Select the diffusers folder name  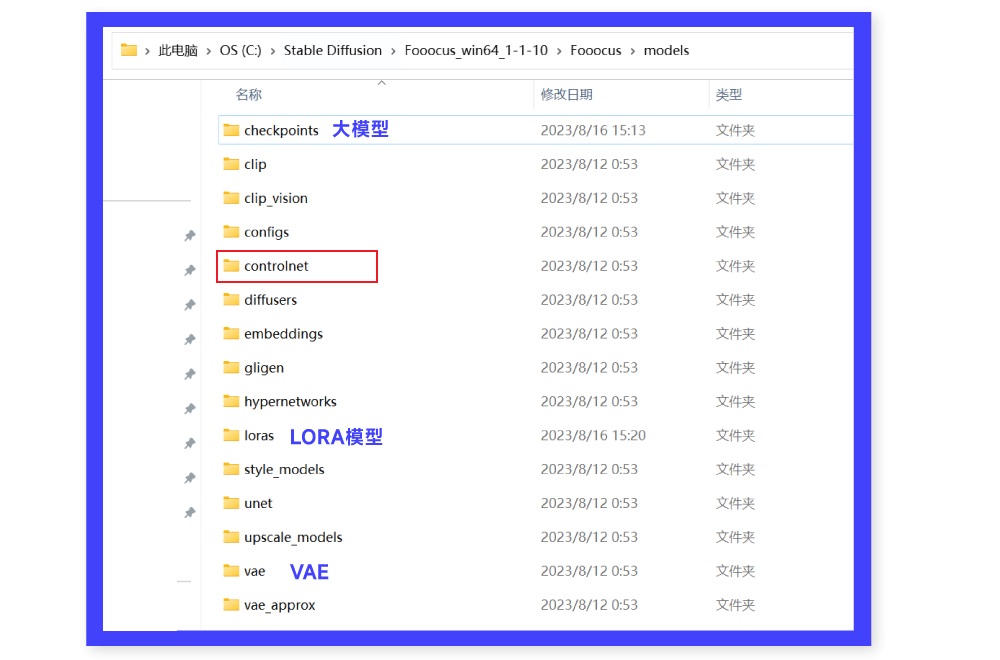(270, 300)
